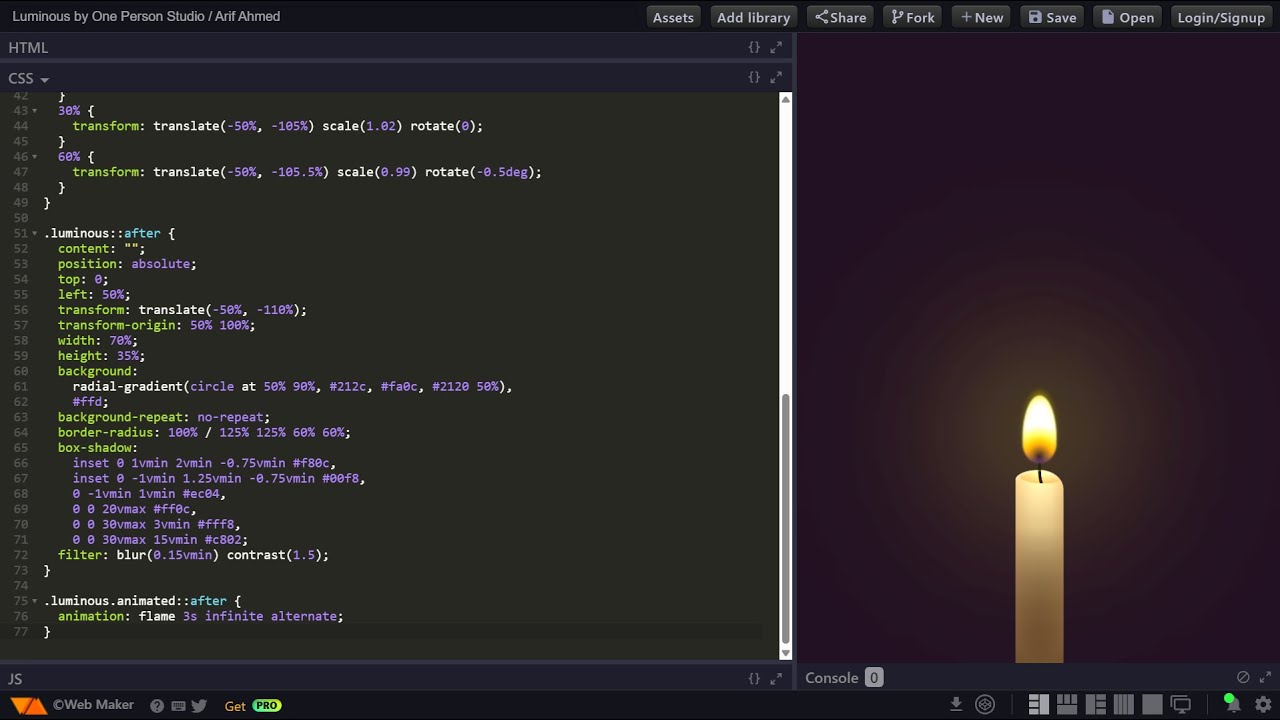Image resolution: width=1280 pixels, height=720 pixels.
Task: Download the creation as a file
Action: [956, 705]
